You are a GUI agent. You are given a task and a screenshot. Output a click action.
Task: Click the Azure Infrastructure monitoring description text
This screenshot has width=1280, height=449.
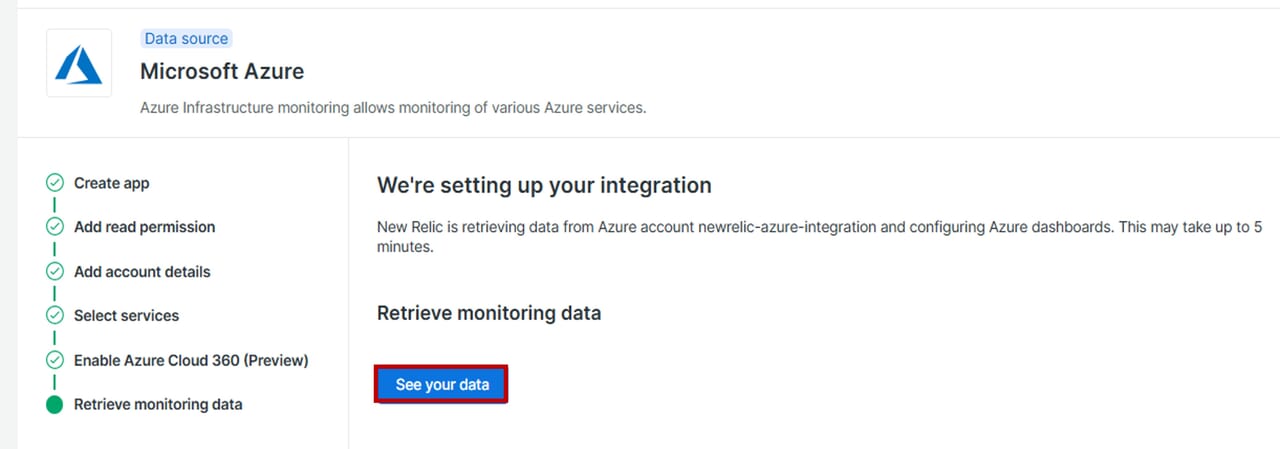click(x=393, y=107)
